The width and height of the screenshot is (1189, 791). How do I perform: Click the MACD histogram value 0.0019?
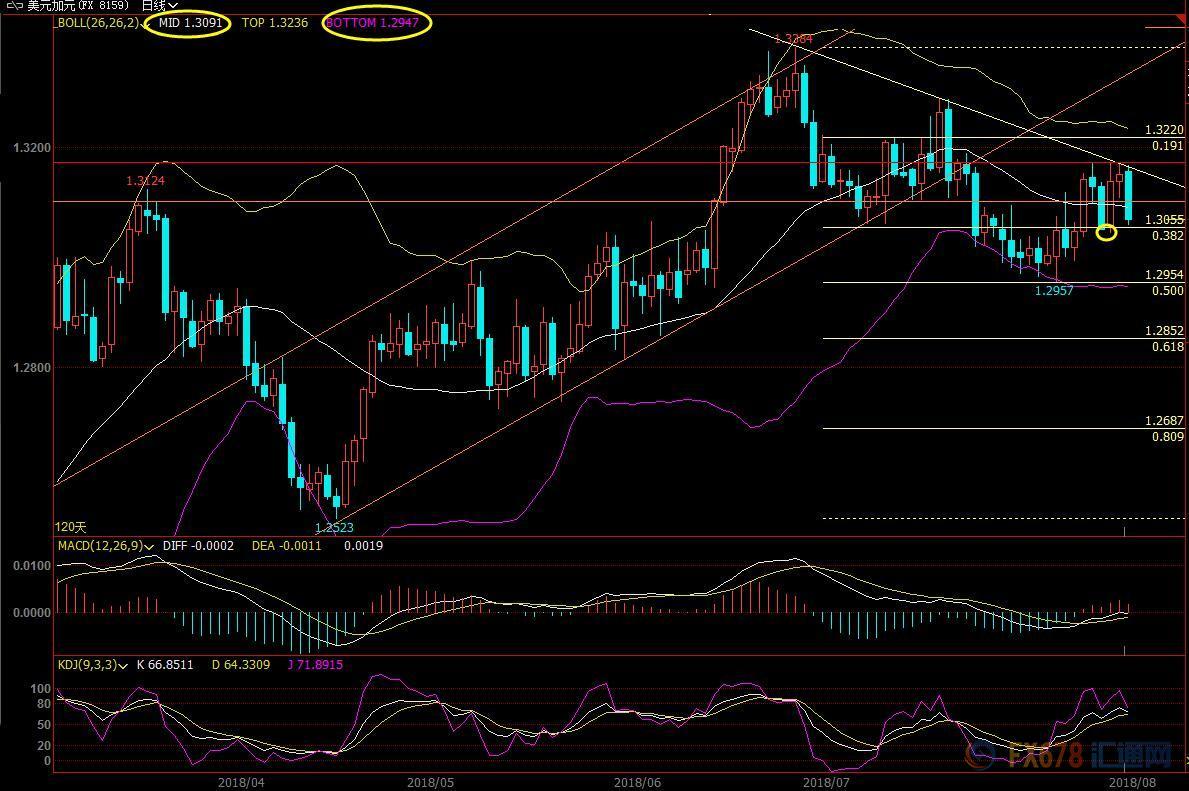click(x=363, y=546)
